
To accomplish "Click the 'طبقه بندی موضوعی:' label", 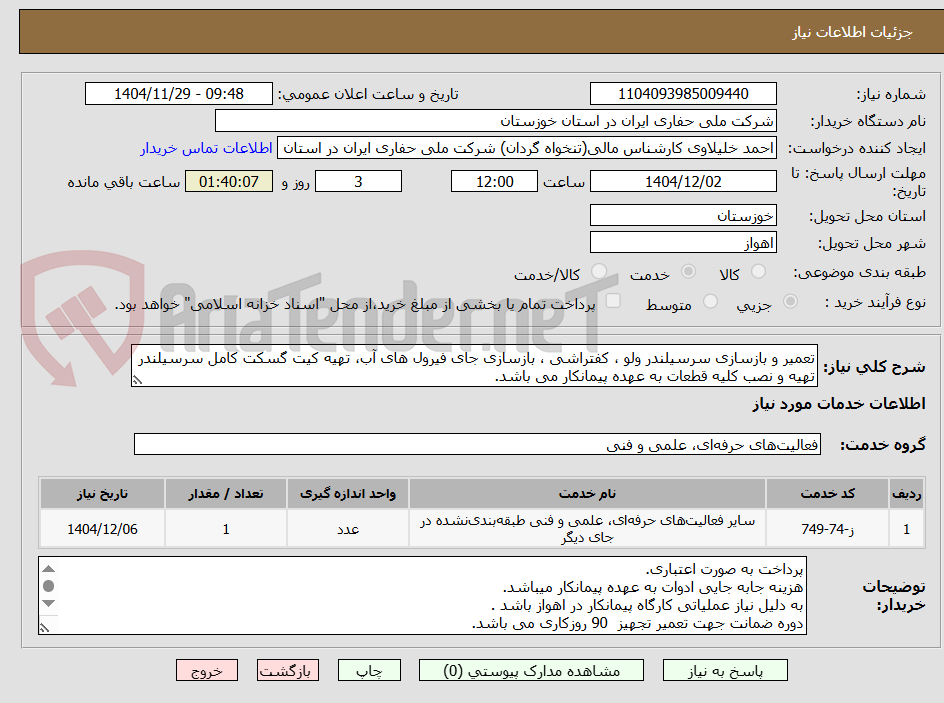I will 860,273.
